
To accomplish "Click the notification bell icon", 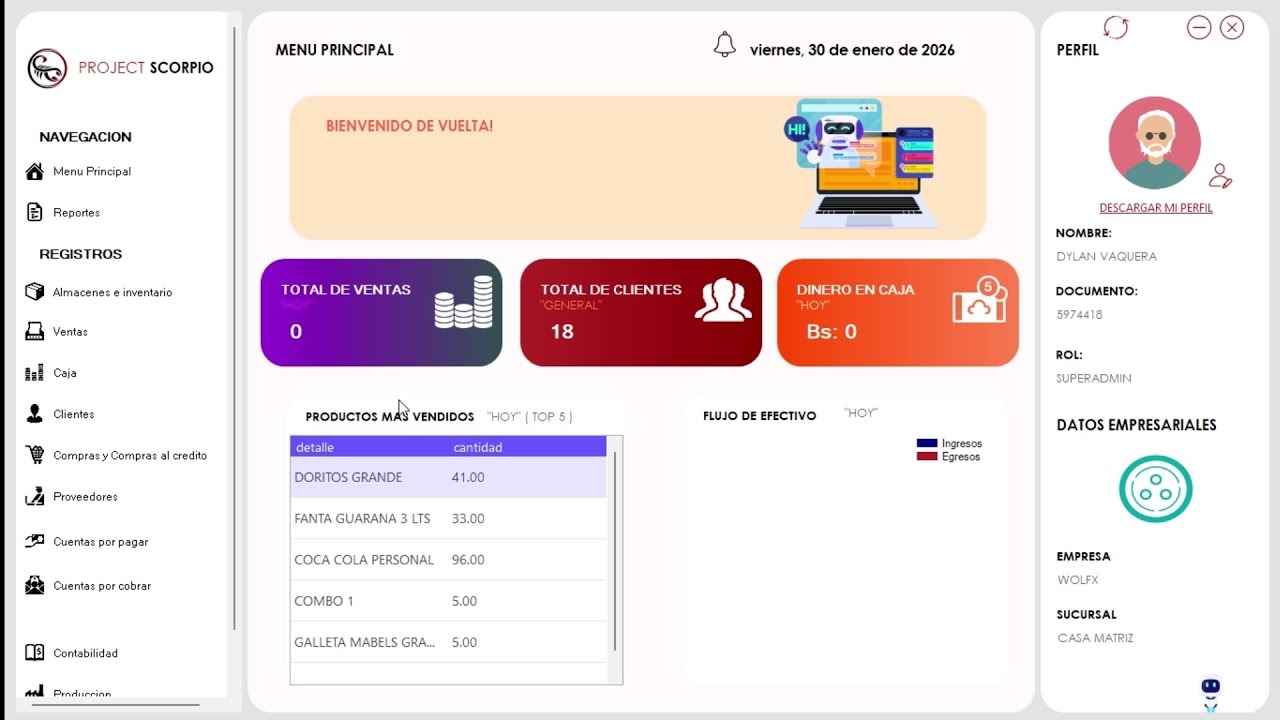I will coord(725,45).
